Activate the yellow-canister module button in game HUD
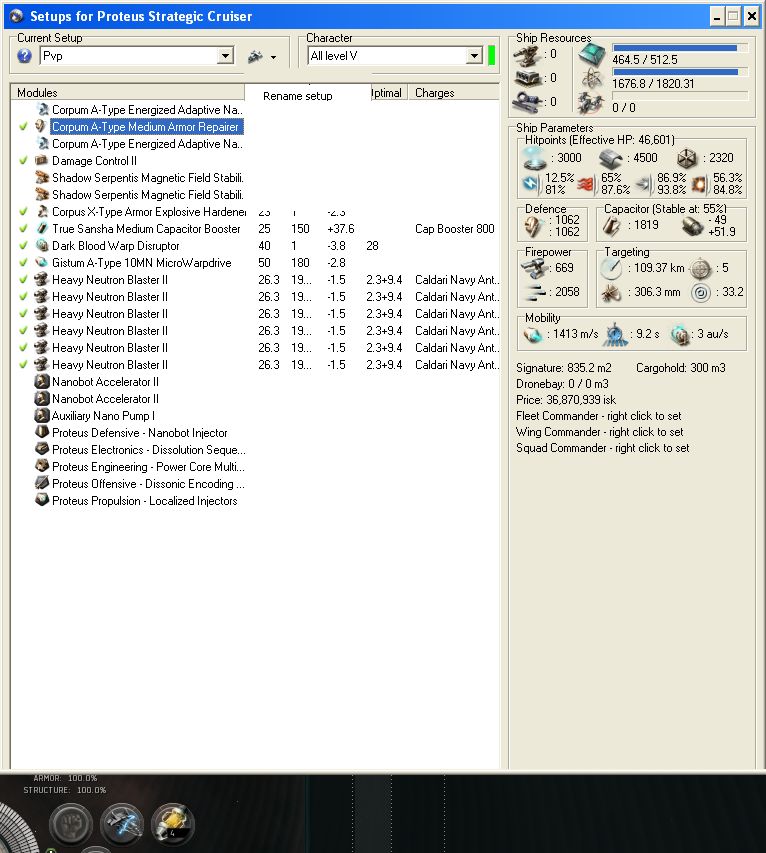The height and width of the screenshot is (853, 766). coord(173,824)
